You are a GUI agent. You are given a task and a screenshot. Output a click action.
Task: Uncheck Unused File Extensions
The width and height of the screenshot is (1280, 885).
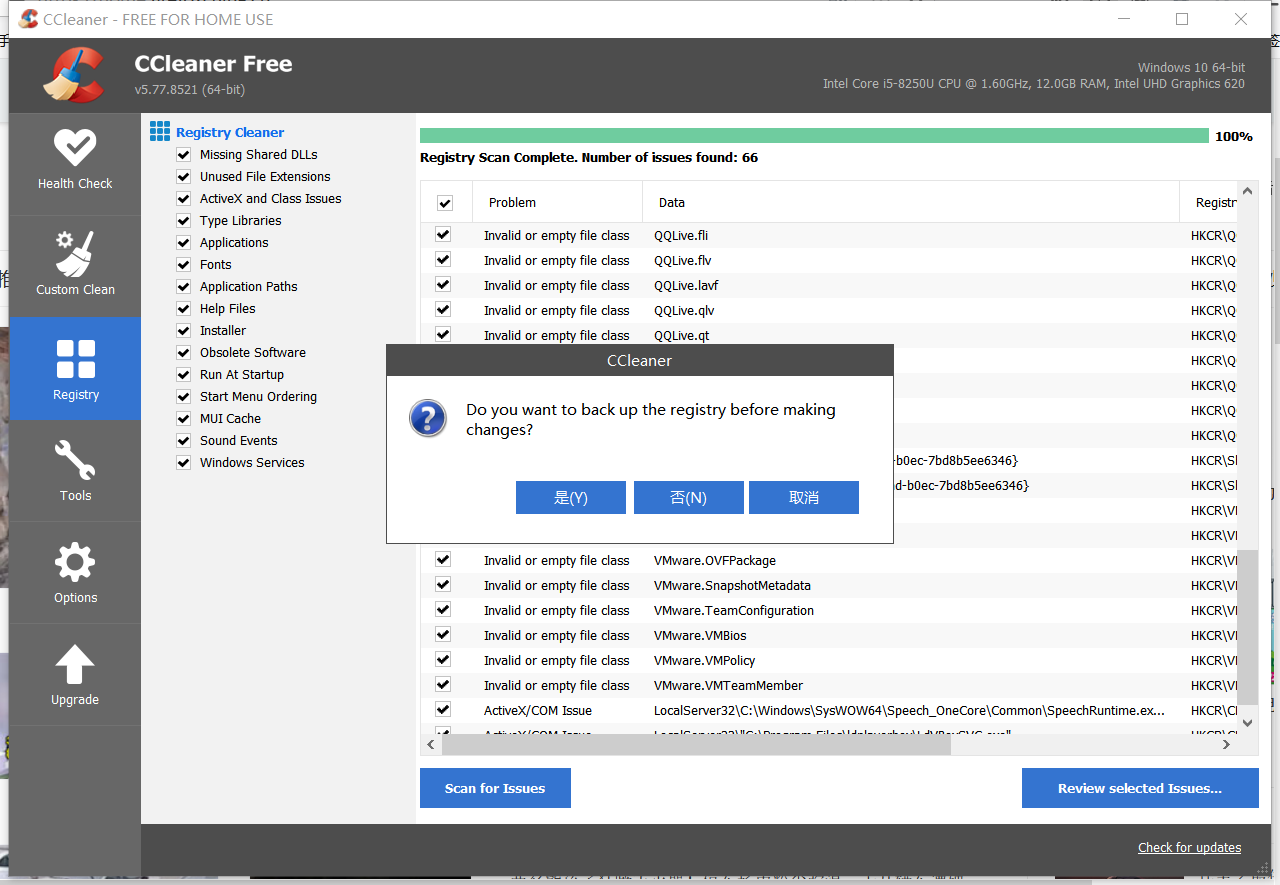(x=183, y=177)
